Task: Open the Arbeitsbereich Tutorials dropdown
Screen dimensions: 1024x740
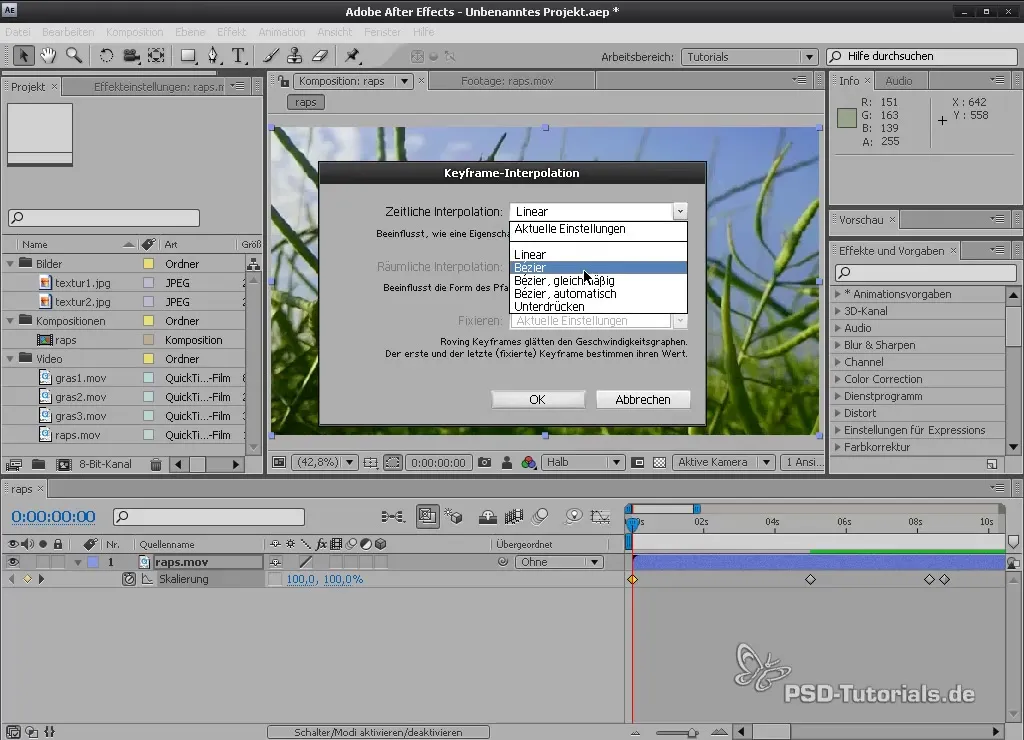Action: [749, 57]
